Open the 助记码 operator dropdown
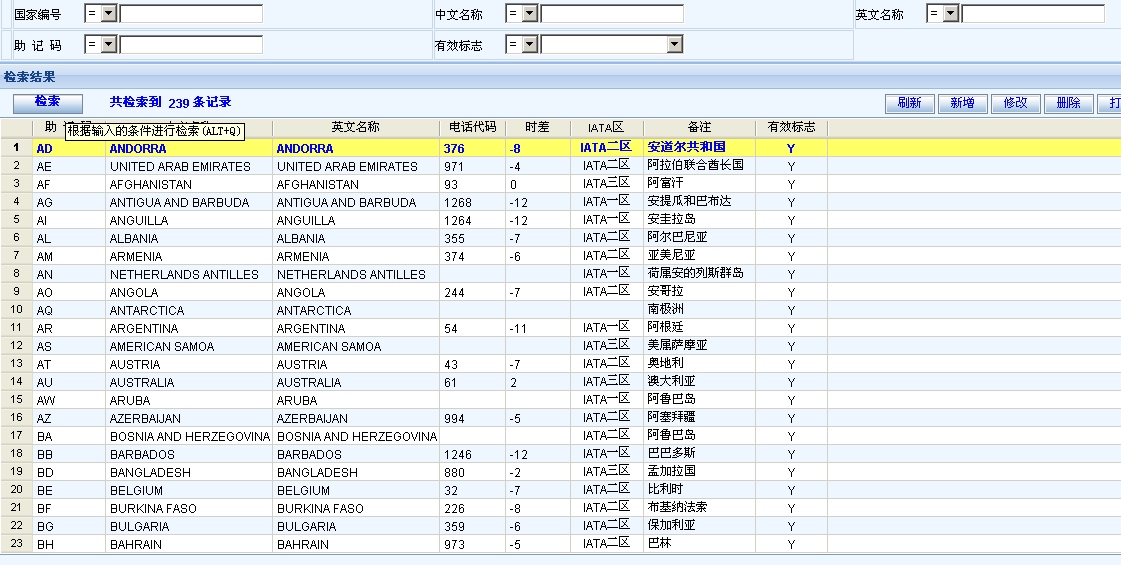This screenshot has width=1121, height=565. pyautogui.click(x=108, y=45)
